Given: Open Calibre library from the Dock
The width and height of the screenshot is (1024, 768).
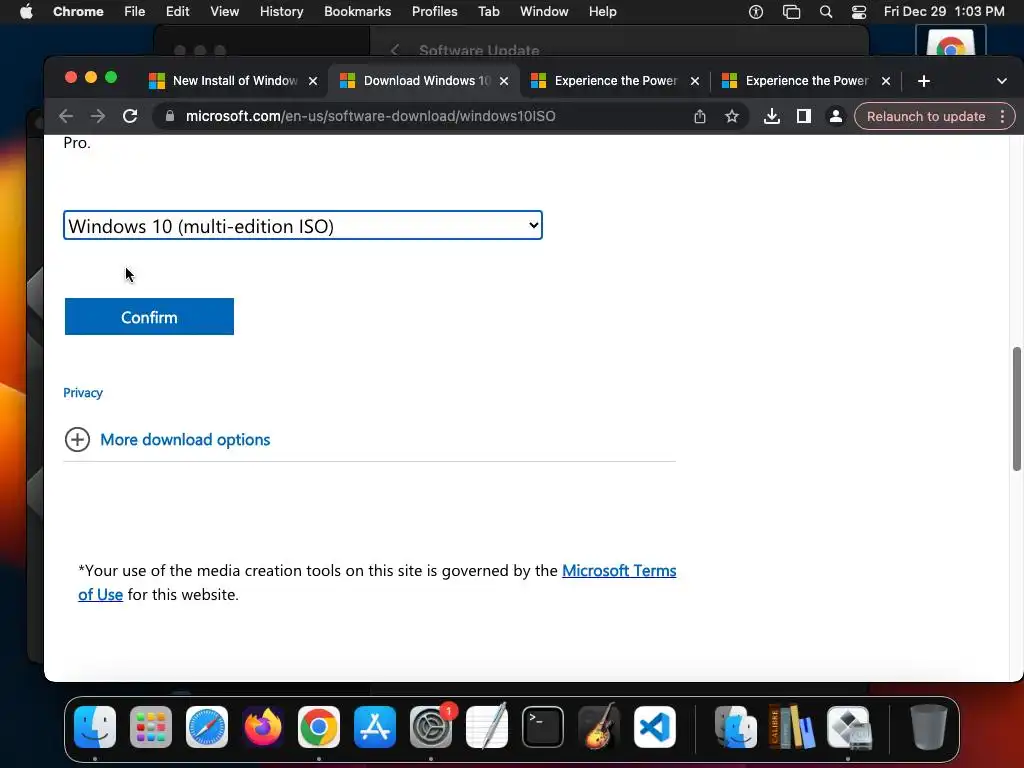Looking at the screenshot, I should [x=792, y=727].
